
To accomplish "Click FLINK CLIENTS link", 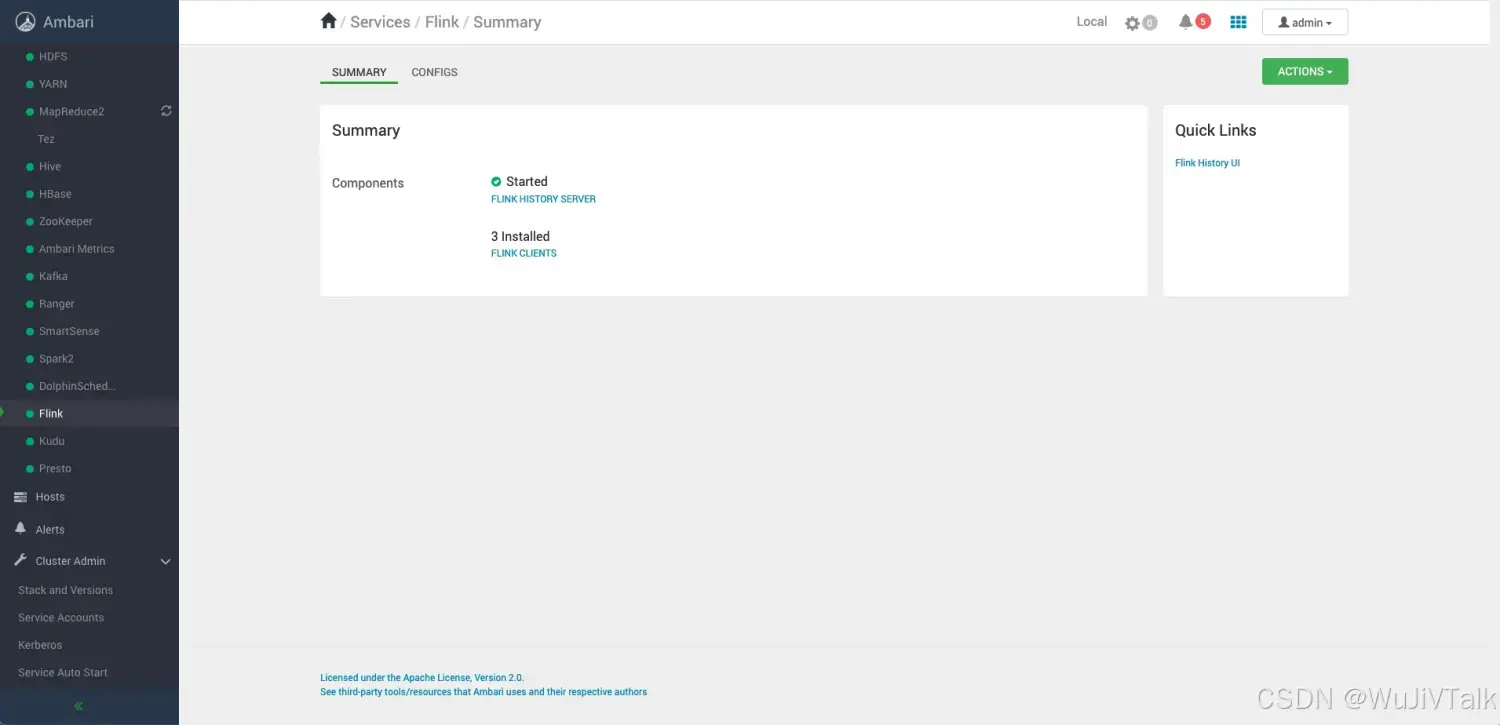I will click(x=524, y=254).
